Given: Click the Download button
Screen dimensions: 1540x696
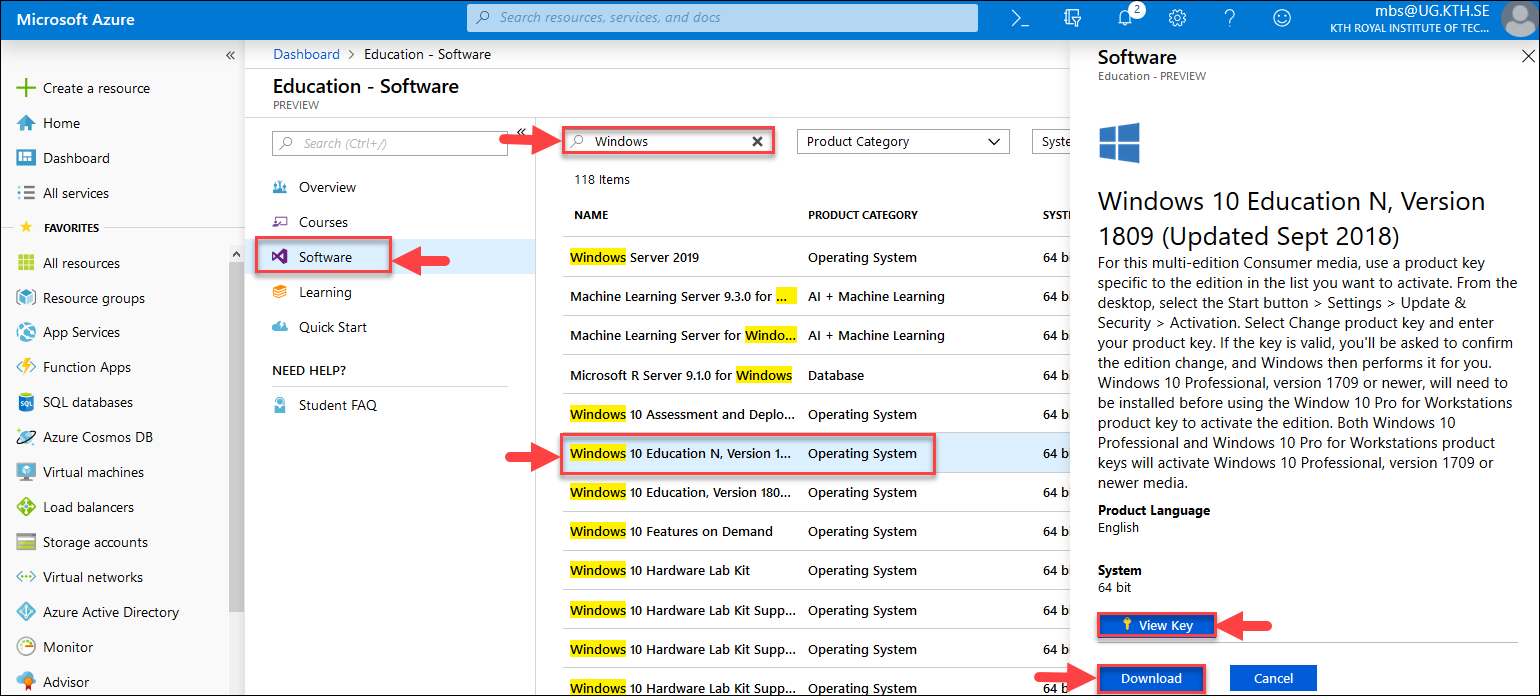Looking at the screenshot, I should (1150, 678).
